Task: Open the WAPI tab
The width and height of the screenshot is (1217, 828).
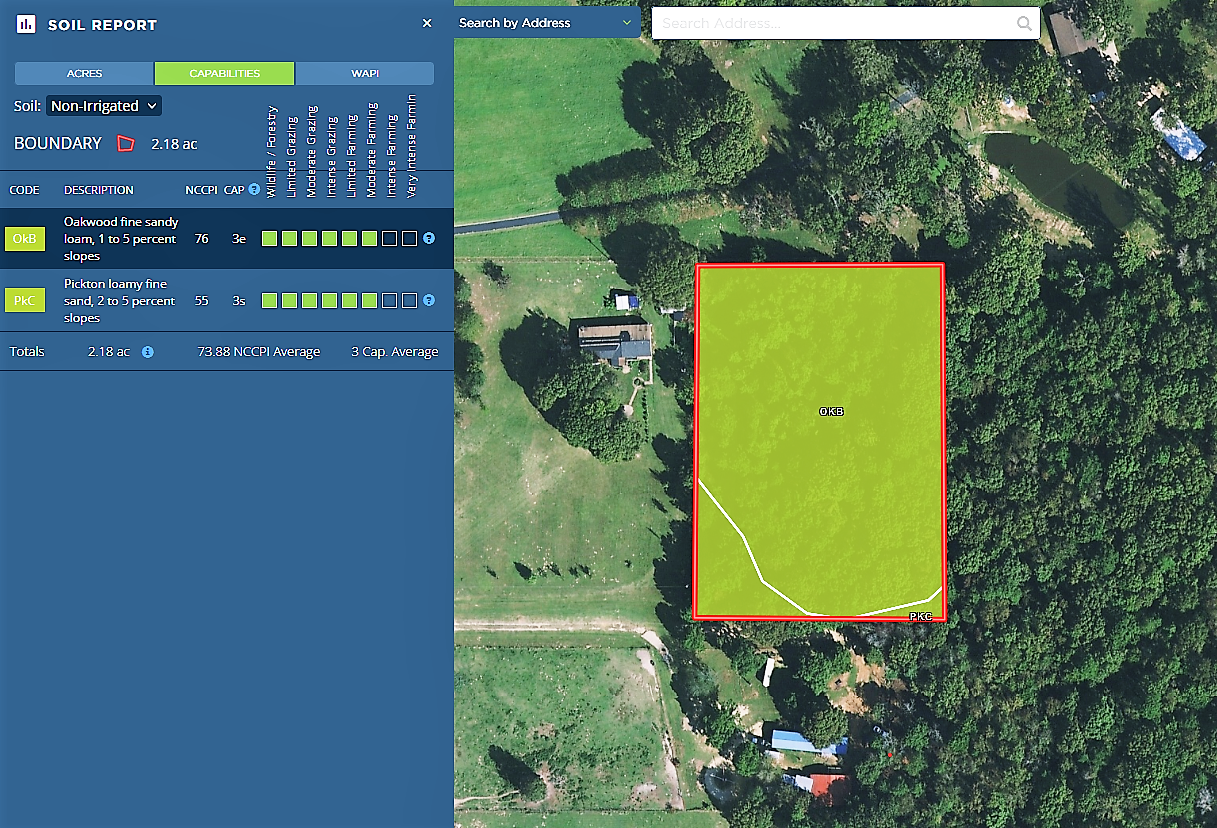Action: [x=364, y=74]
